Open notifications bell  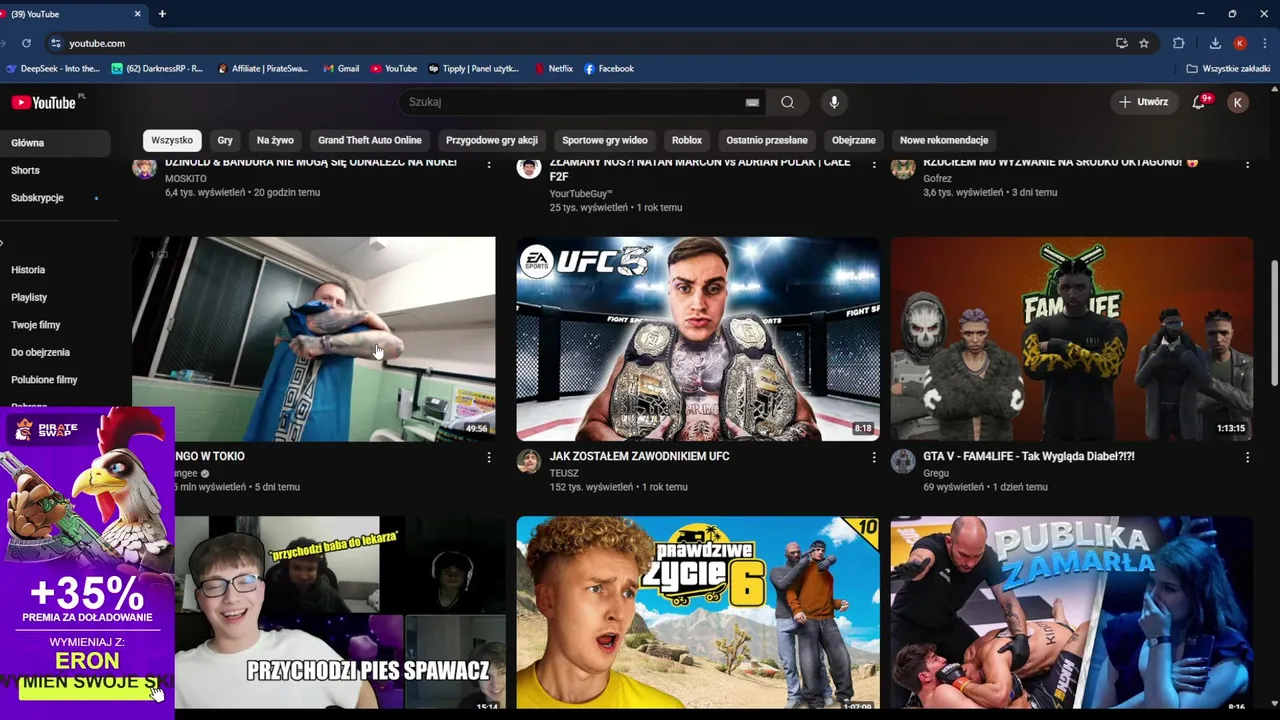coord(1199,102)
